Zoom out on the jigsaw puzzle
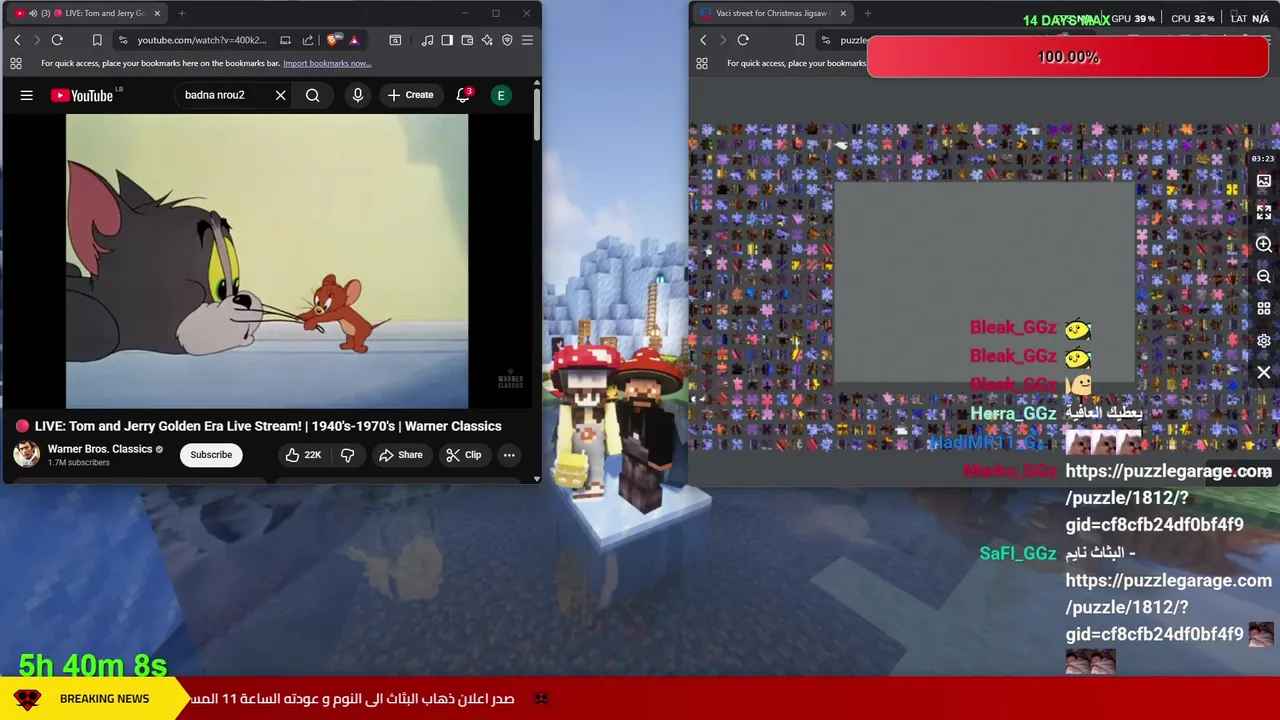 pyautogui.click(x=1264, y=277)
